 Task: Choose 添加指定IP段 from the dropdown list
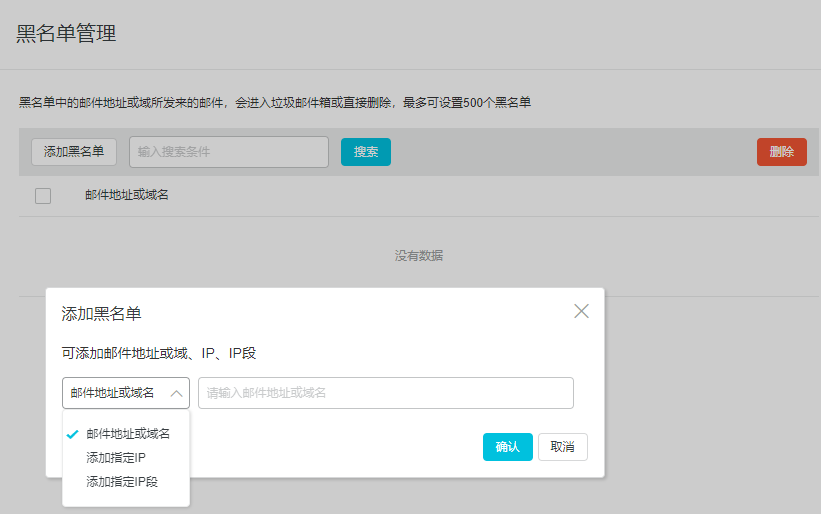click(x=122, y=482)
